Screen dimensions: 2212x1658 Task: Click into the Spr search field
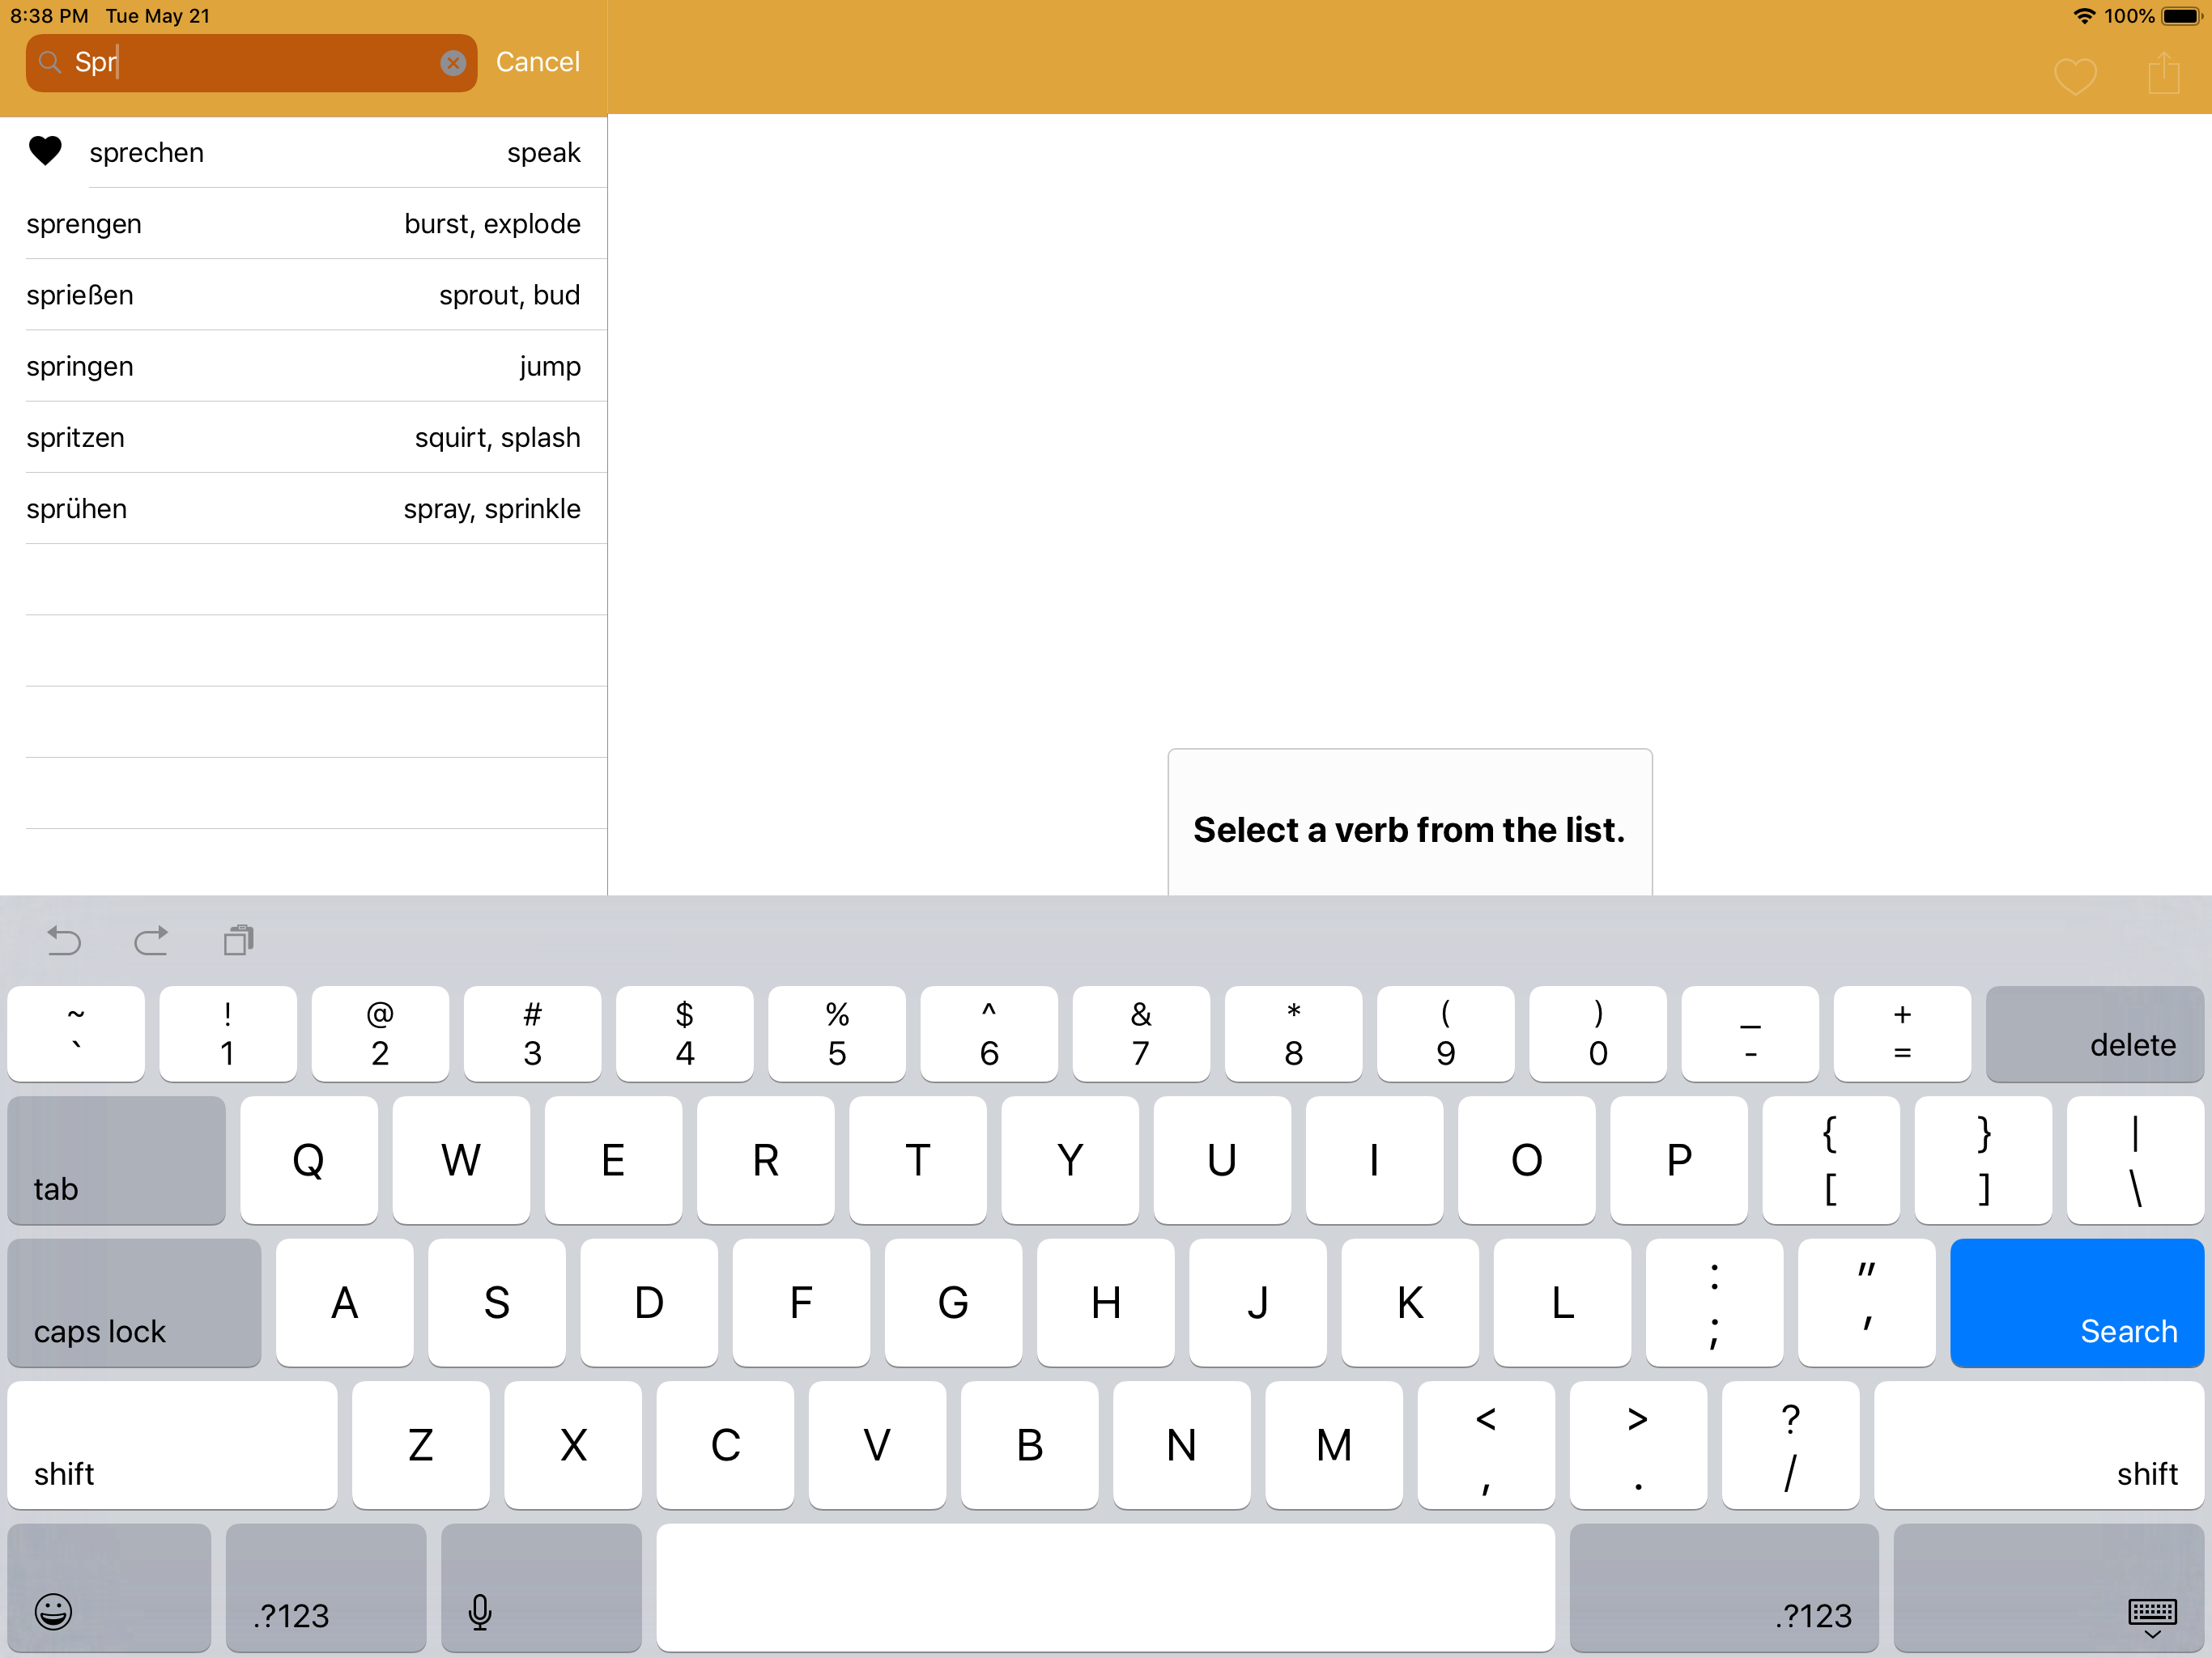click(251, 63)
